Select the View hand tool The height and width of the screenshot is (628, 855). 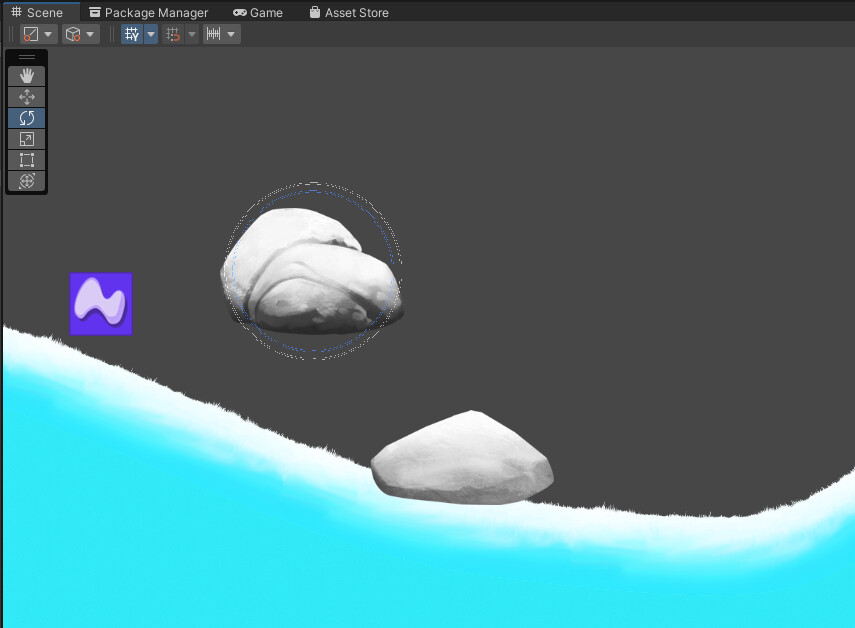[x=26, y=75]
